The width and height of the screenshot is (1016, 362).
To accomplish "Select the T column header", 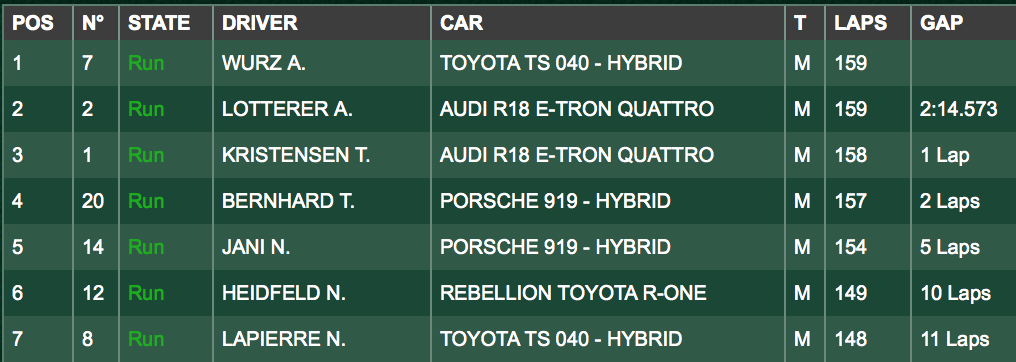I will pyautogui.click(x=800, y=23).
